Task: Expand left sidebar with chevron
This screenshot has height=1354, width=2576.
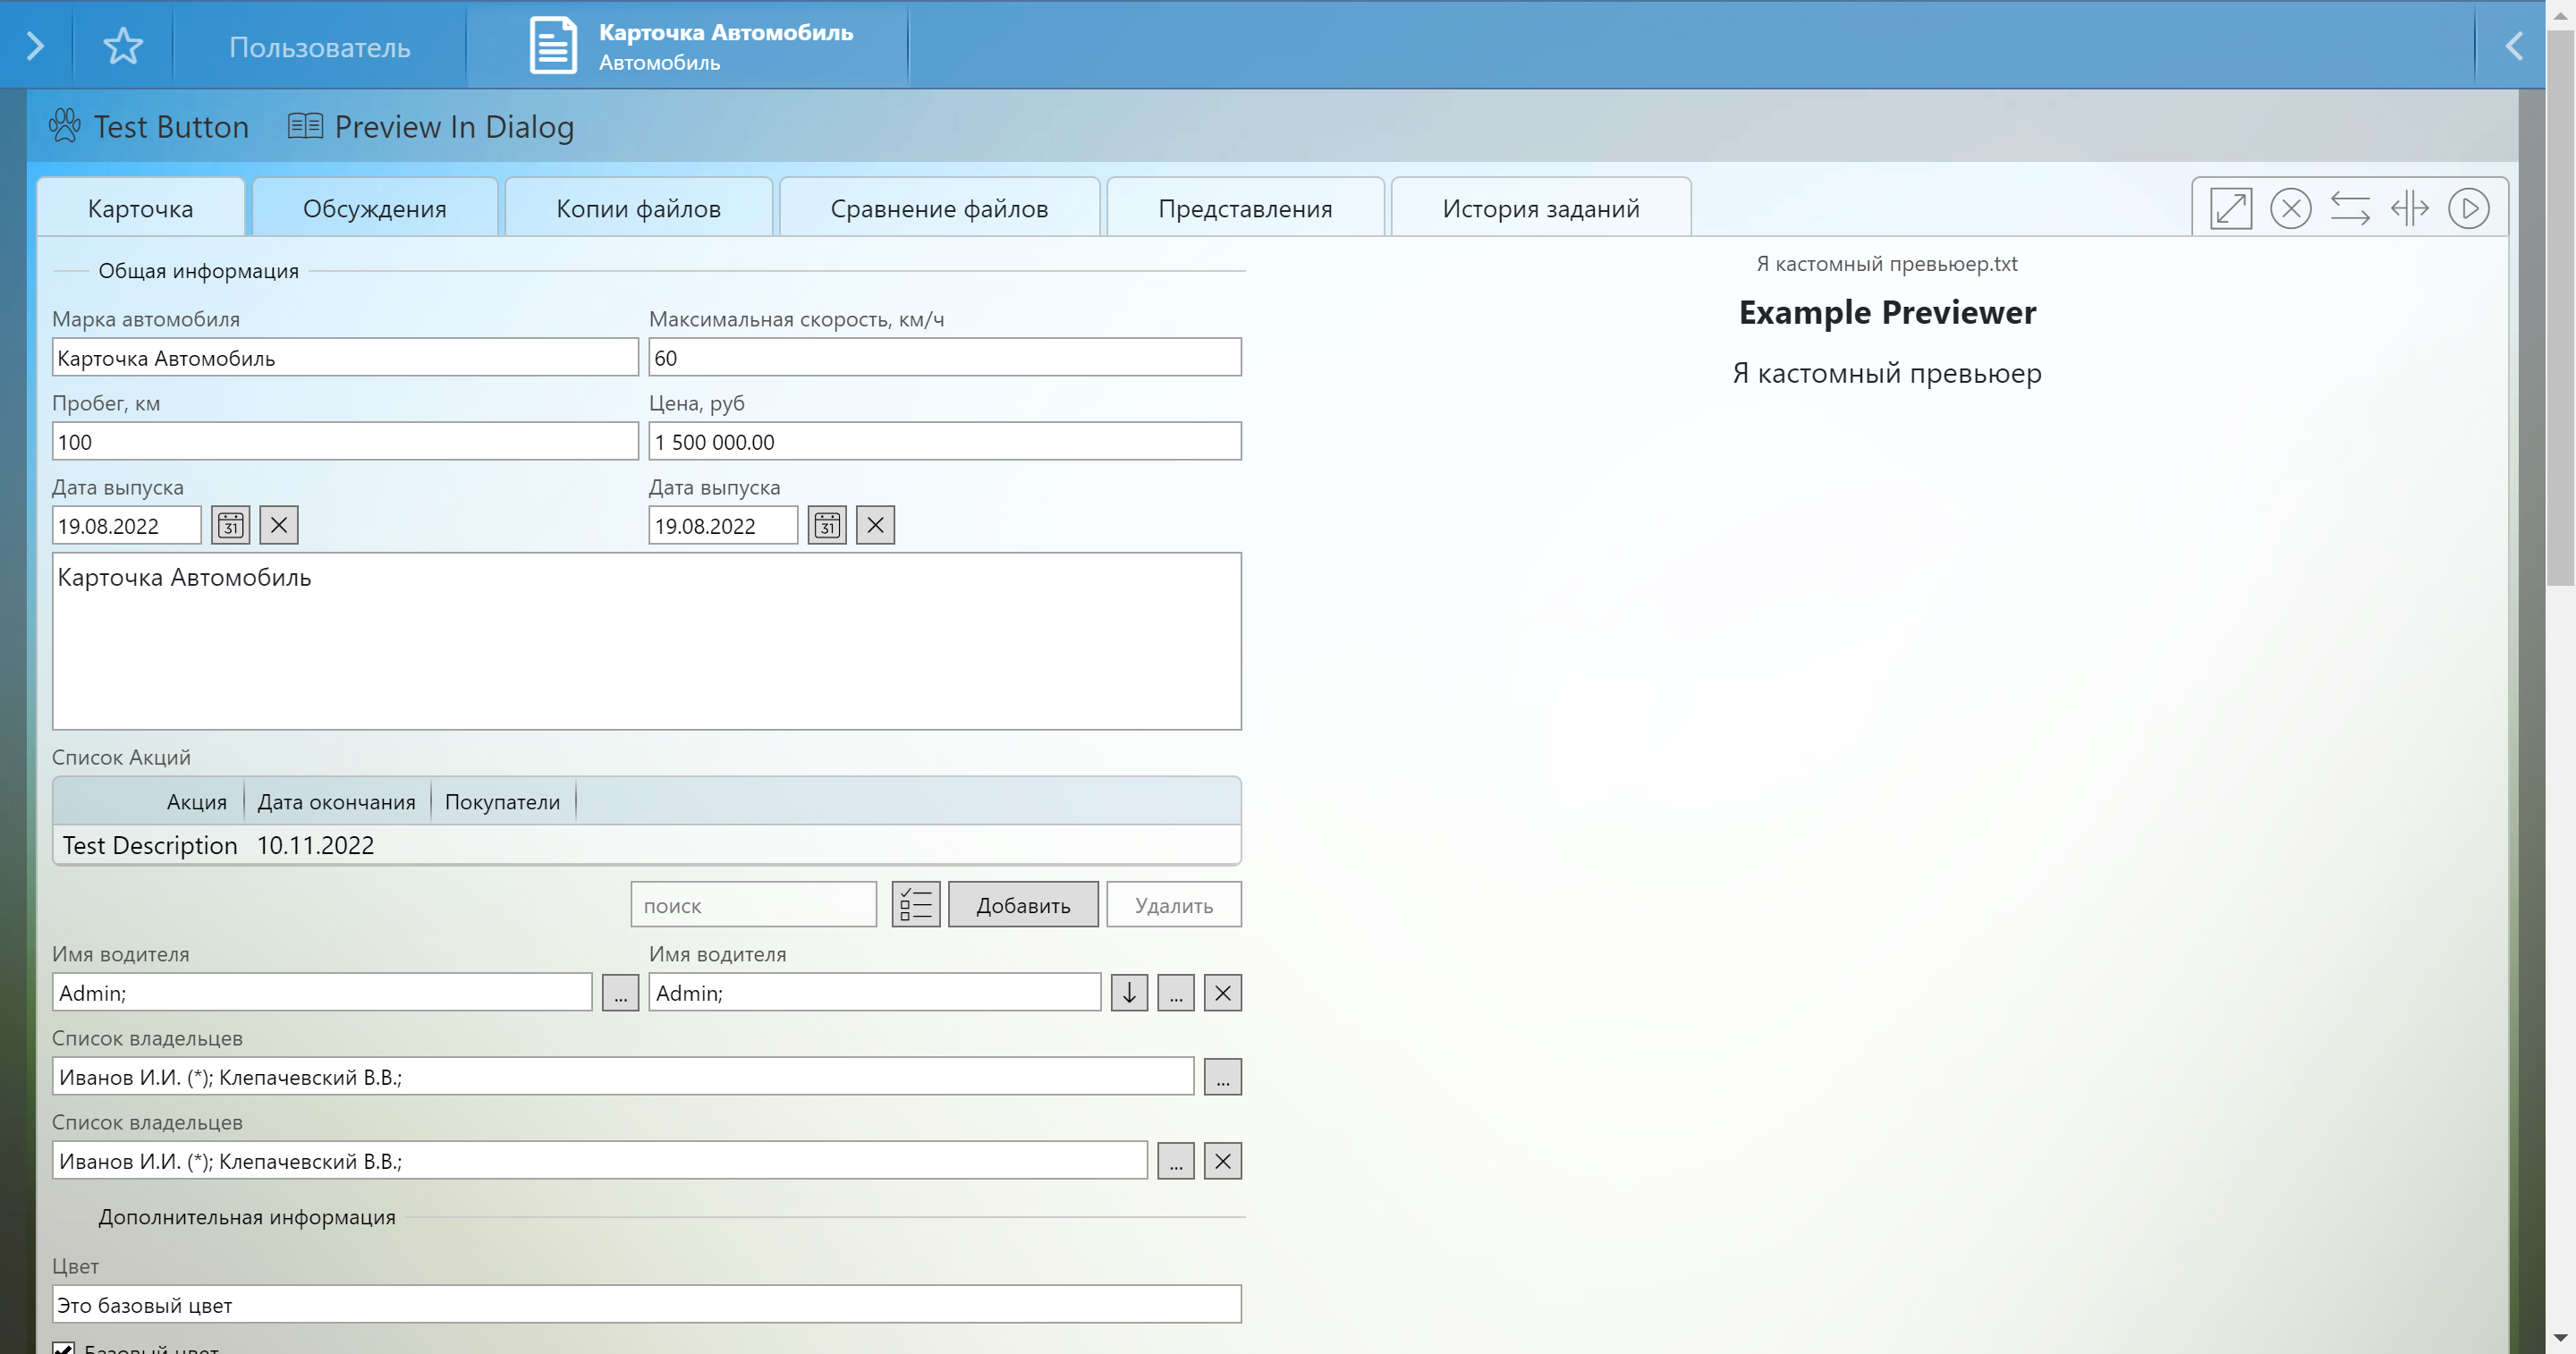Action: [x=35, y=46]
